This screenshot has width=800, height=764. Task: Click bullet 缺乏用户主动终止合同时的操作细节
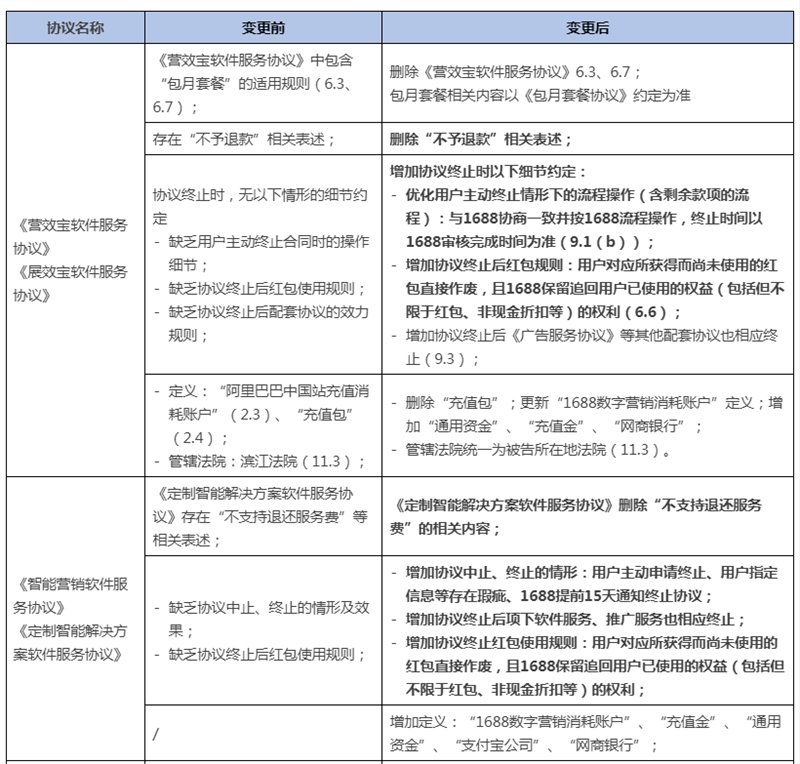(x=262, y=253)
